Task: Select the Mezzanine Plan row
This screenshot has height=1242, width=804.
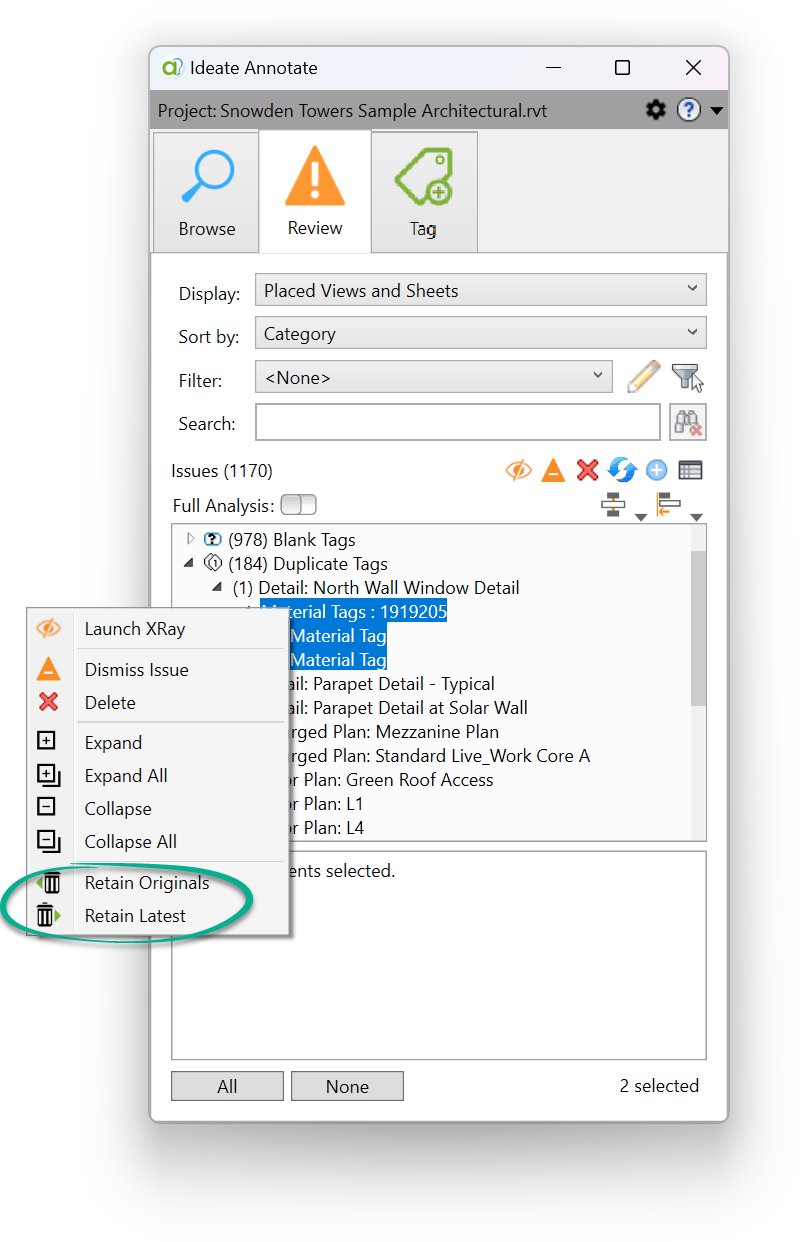Action: [x=394, y=731]
